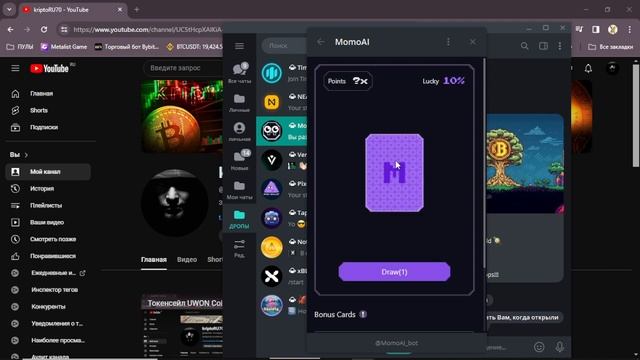The height and width of the screenshot is (360, 640).
Task: Open Плейлисты in YouTube sidebar
Action: point(48,205)
